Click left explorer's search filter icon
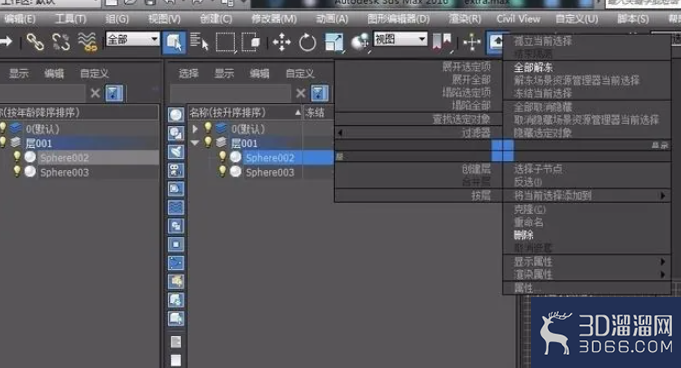The image size is (681, 368). [x=114, y=93]
